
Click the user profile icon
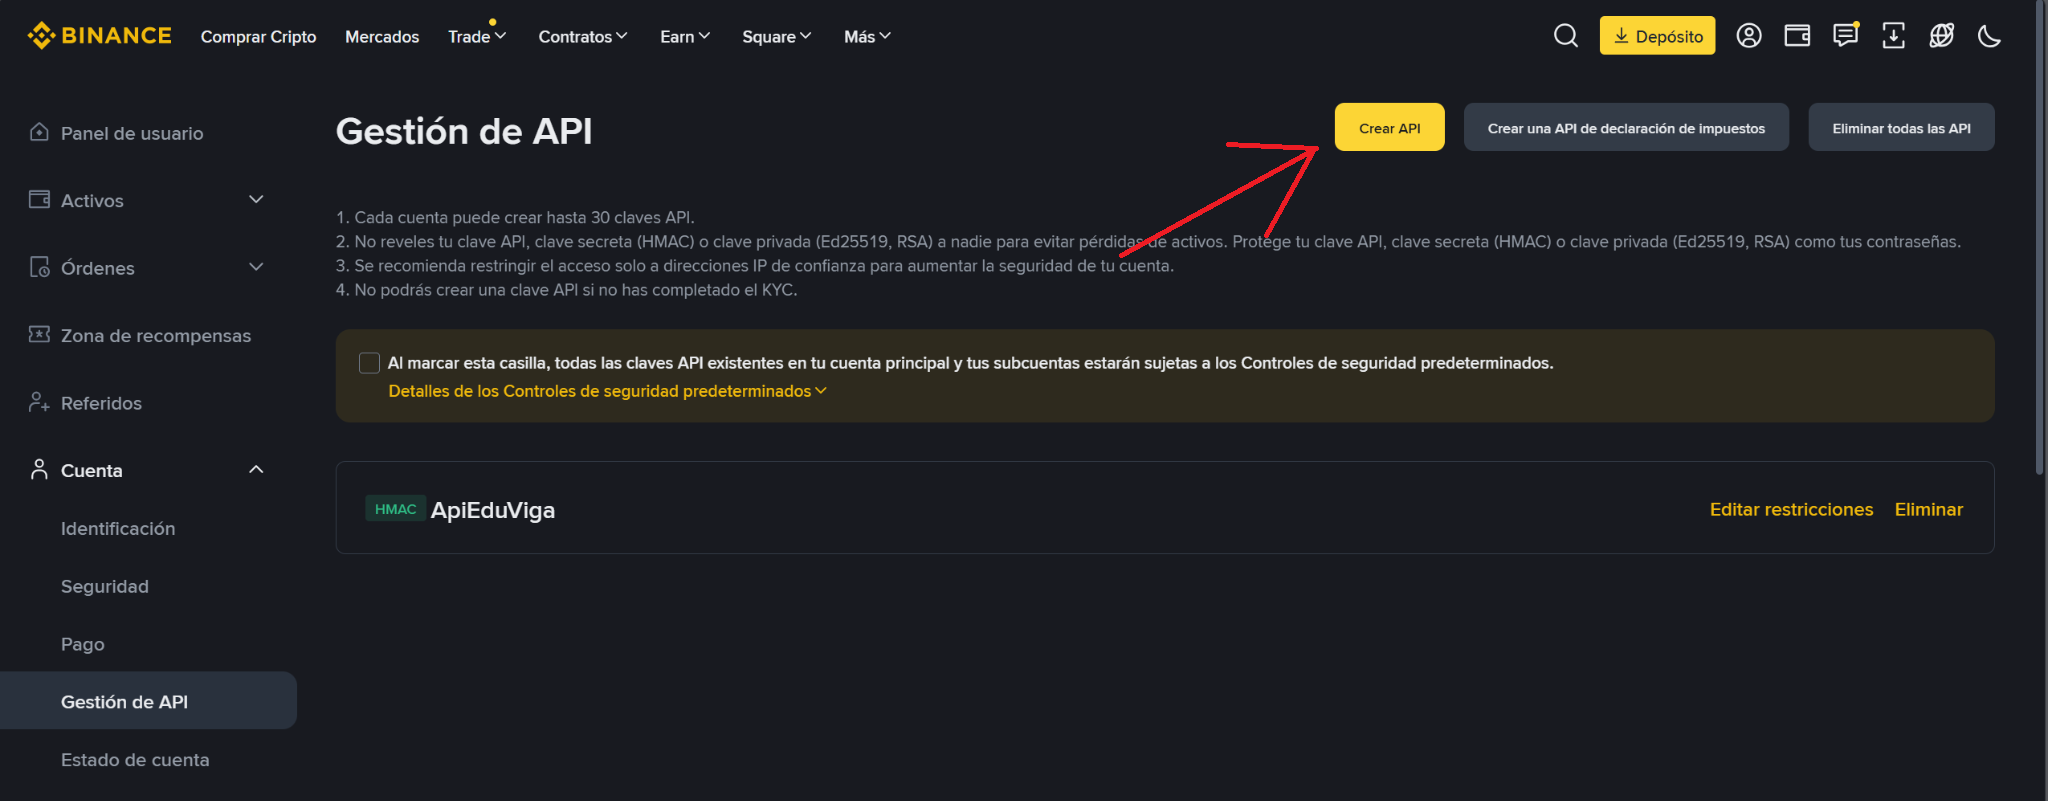(1749, 36)
